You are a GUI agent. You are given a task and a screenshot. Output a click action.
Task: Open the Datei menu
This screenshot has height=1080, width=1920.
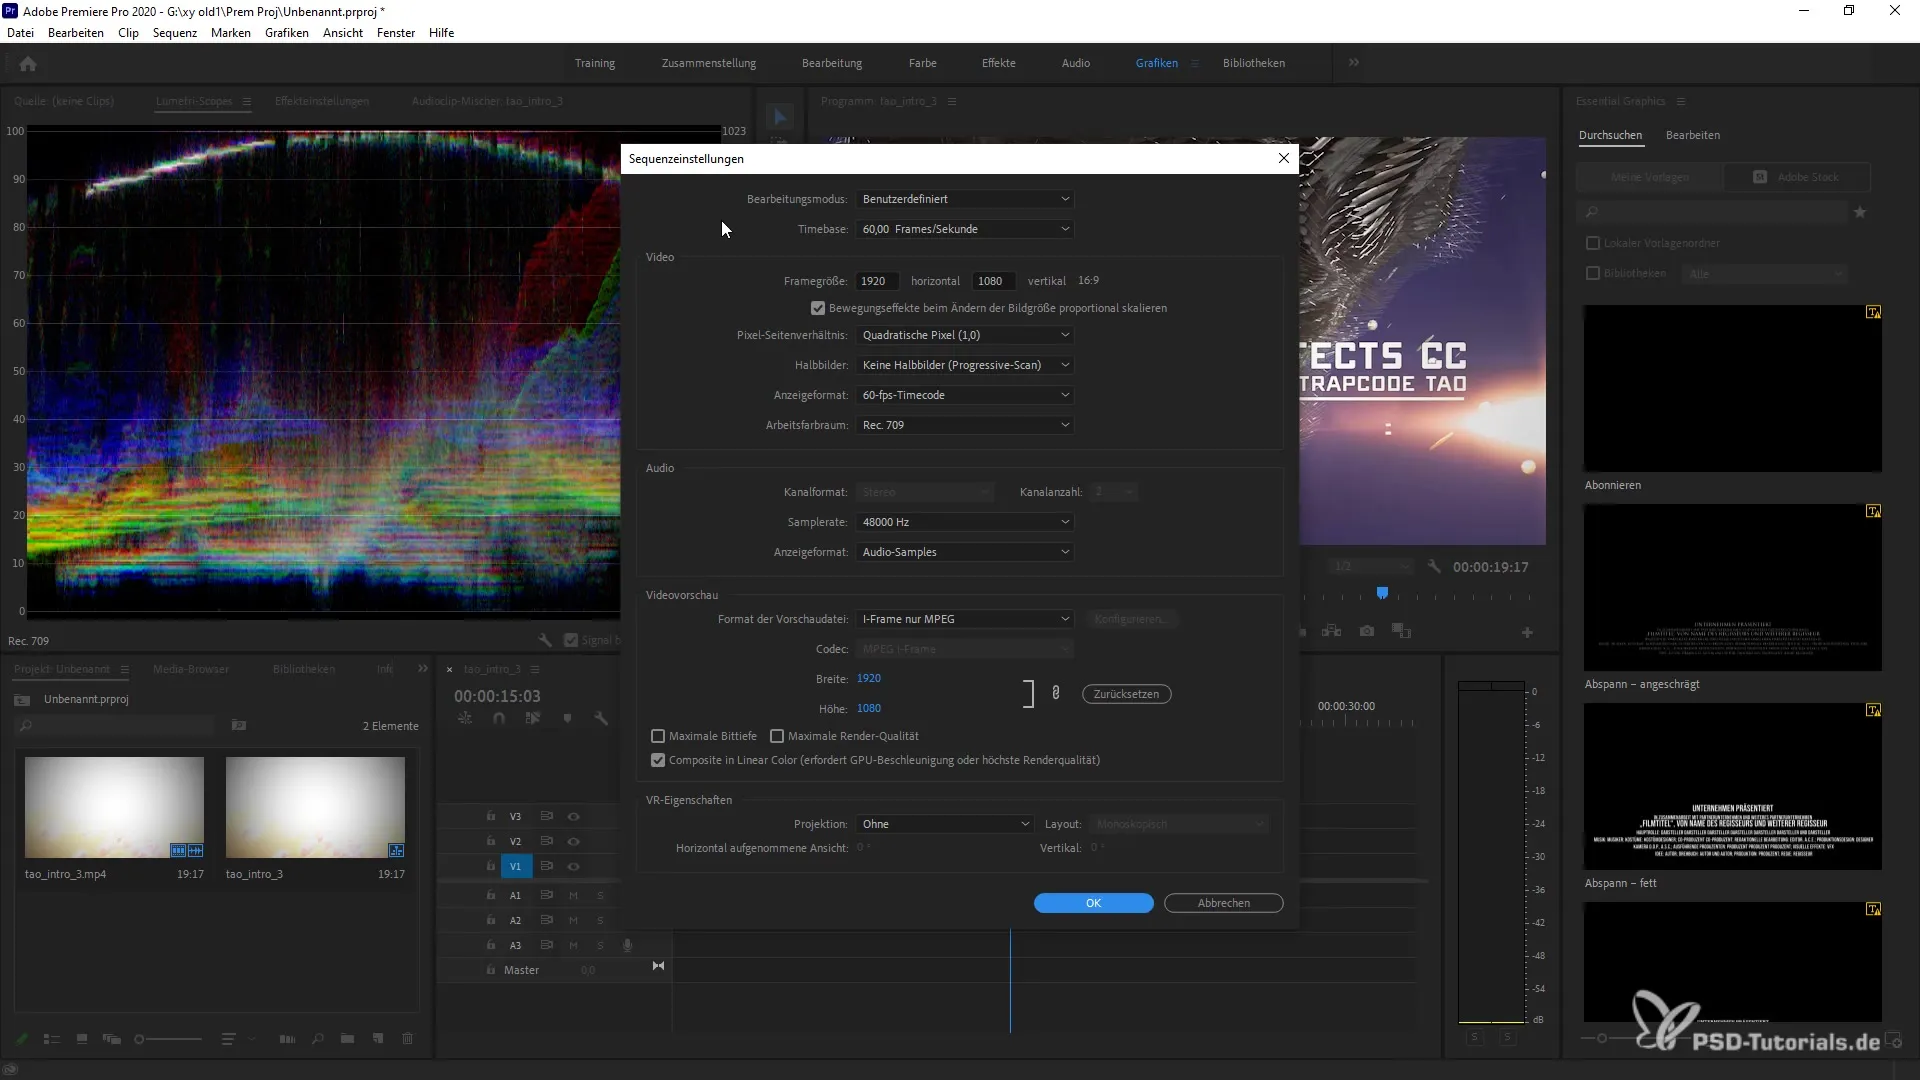[20, 33]
